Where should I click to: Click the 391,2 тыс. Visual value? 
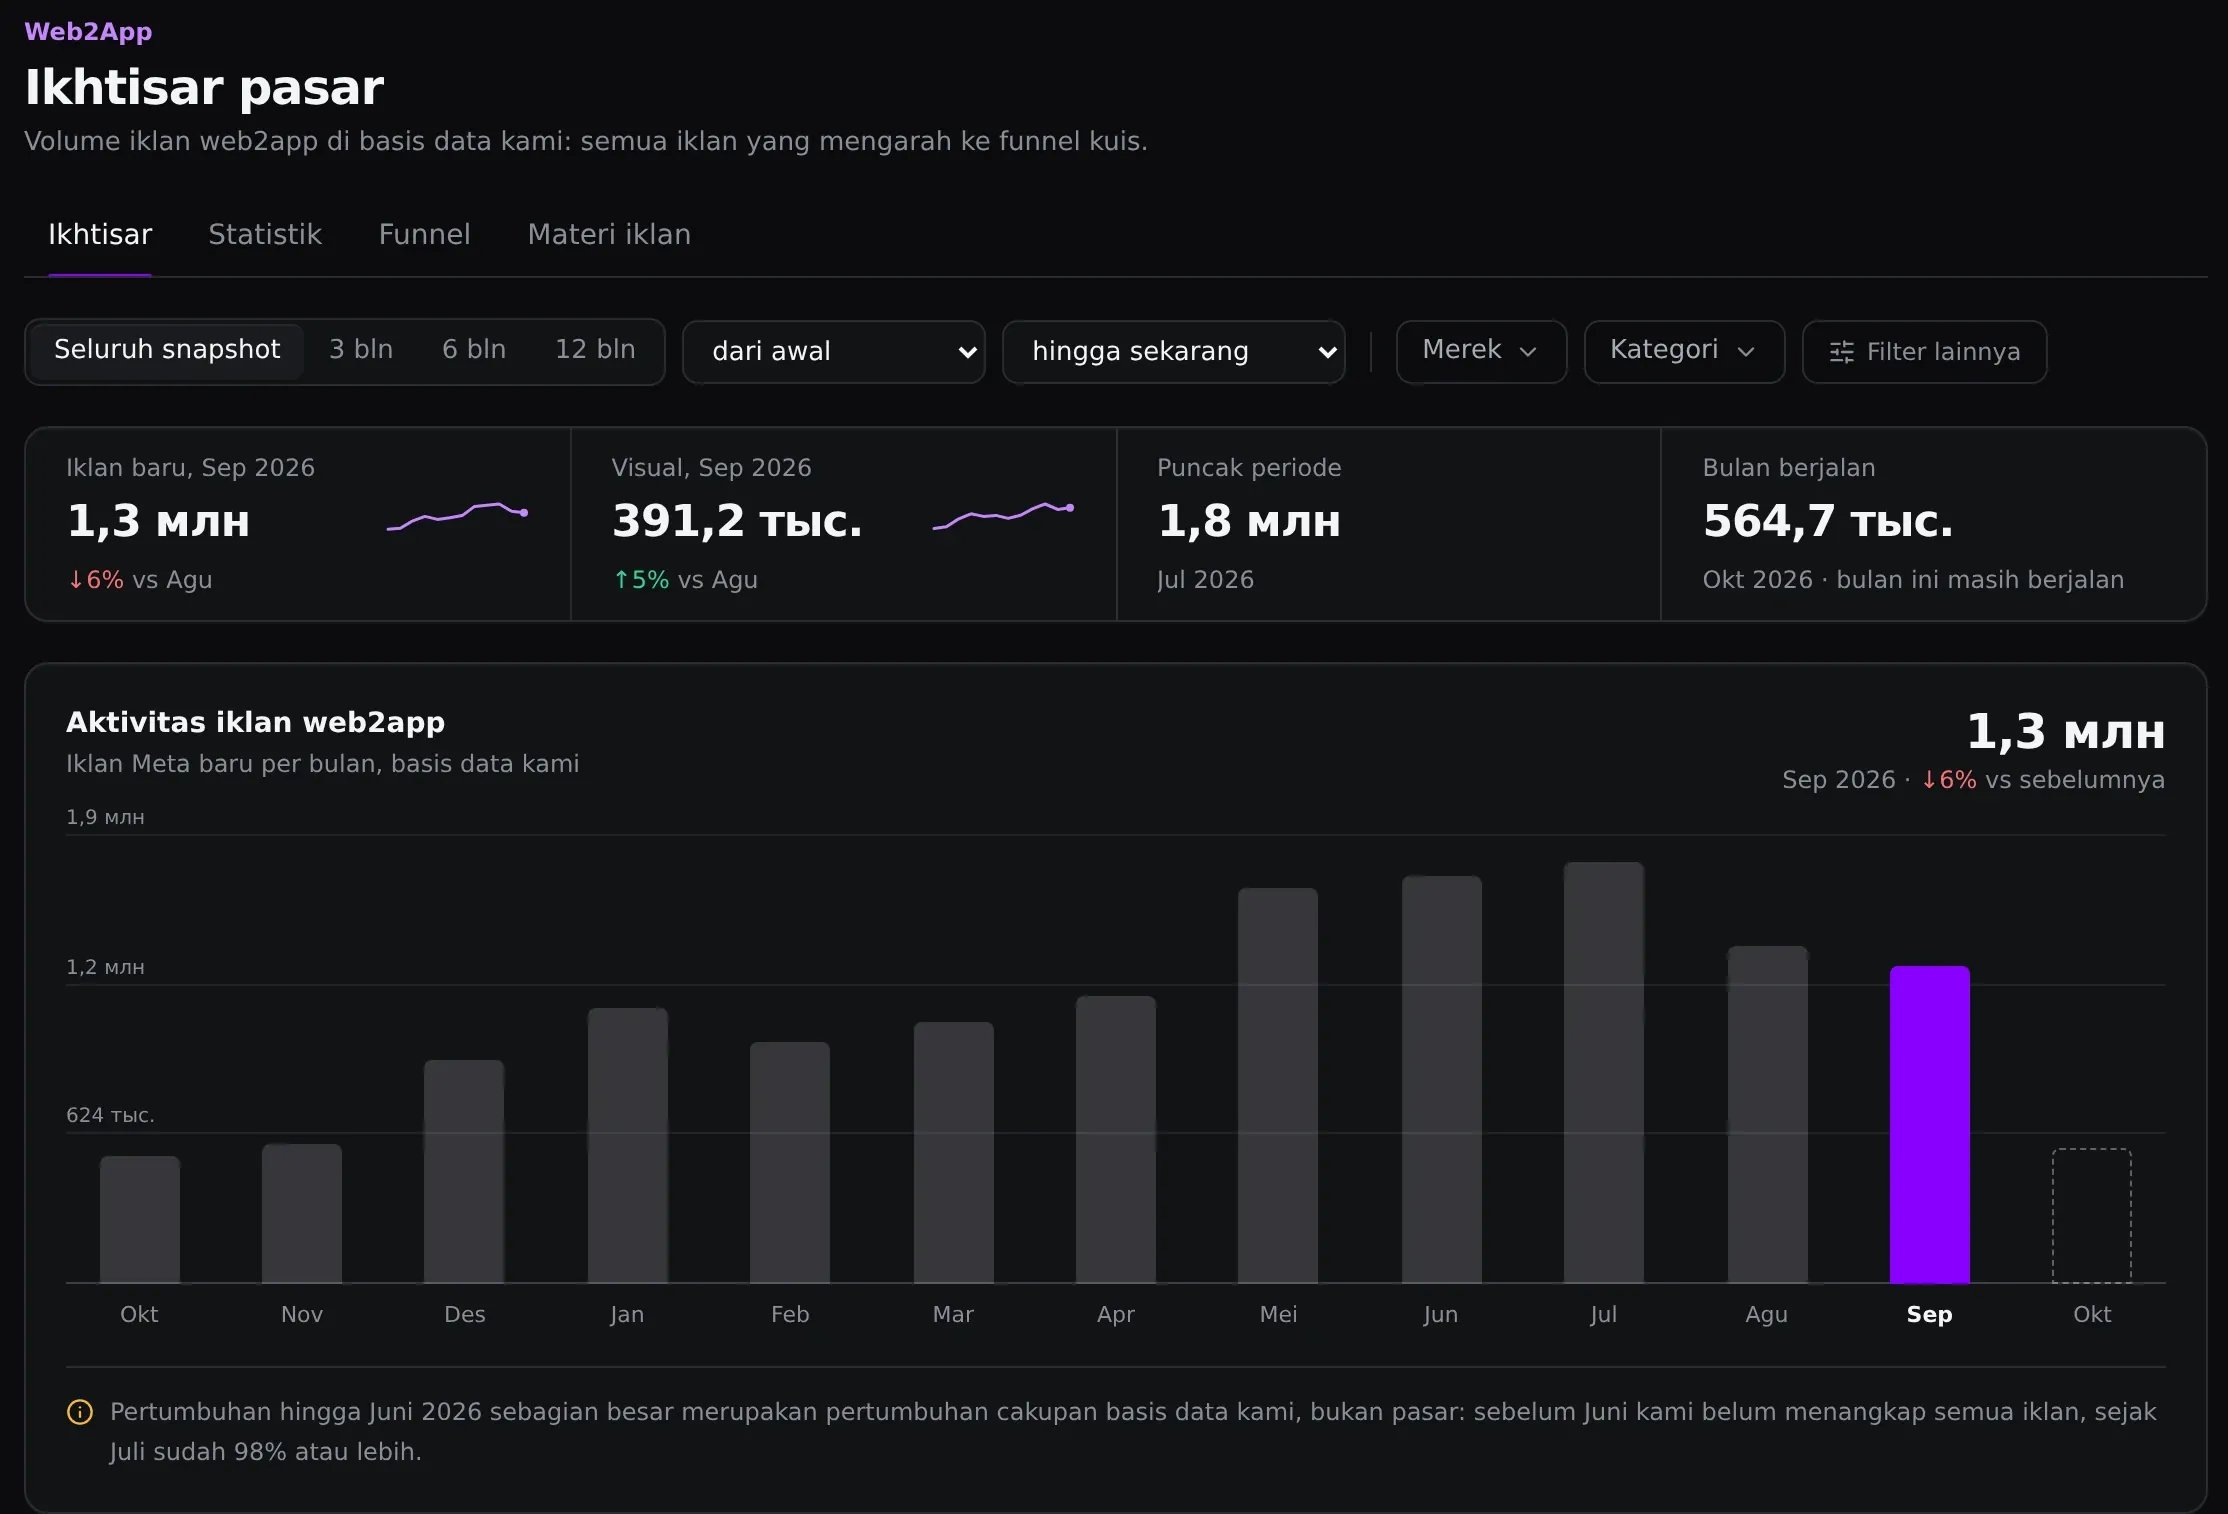(737, 521)
